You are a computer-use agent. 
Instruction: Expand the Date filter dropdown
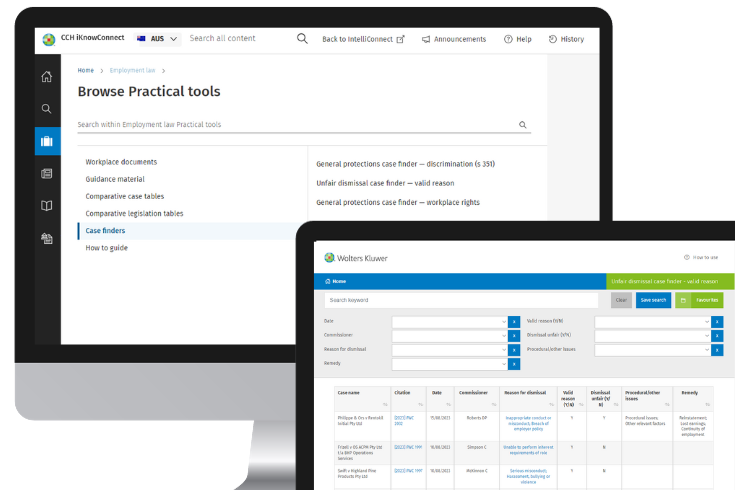click(x=450, y=321)
